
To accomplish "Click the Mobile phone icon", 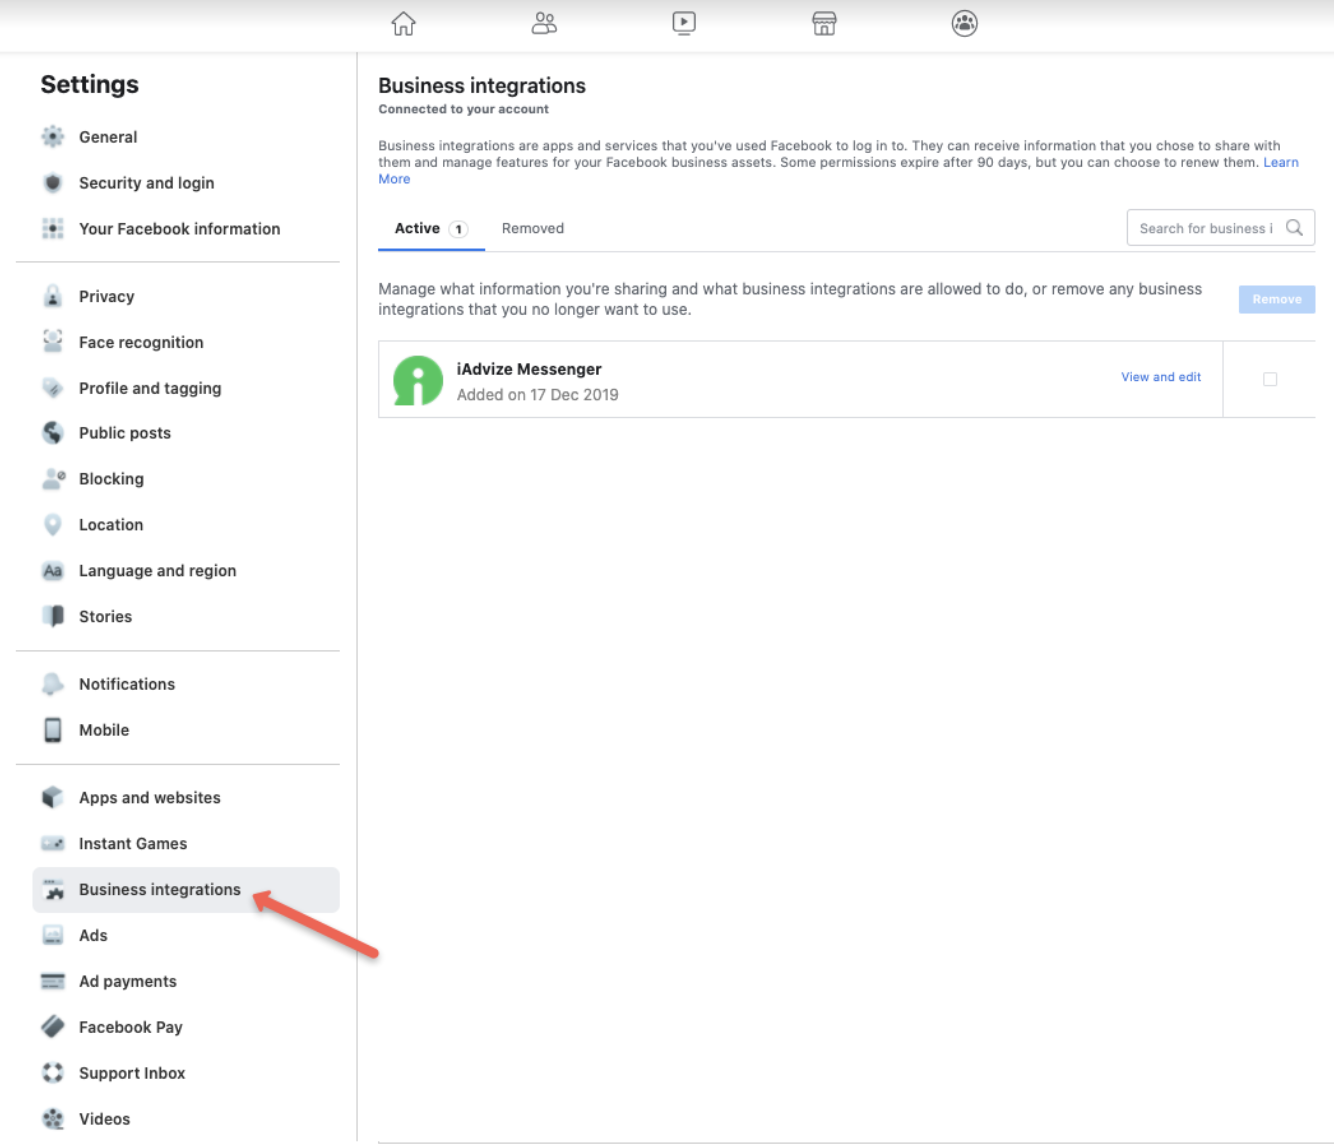I will click(x=53, y=730).
